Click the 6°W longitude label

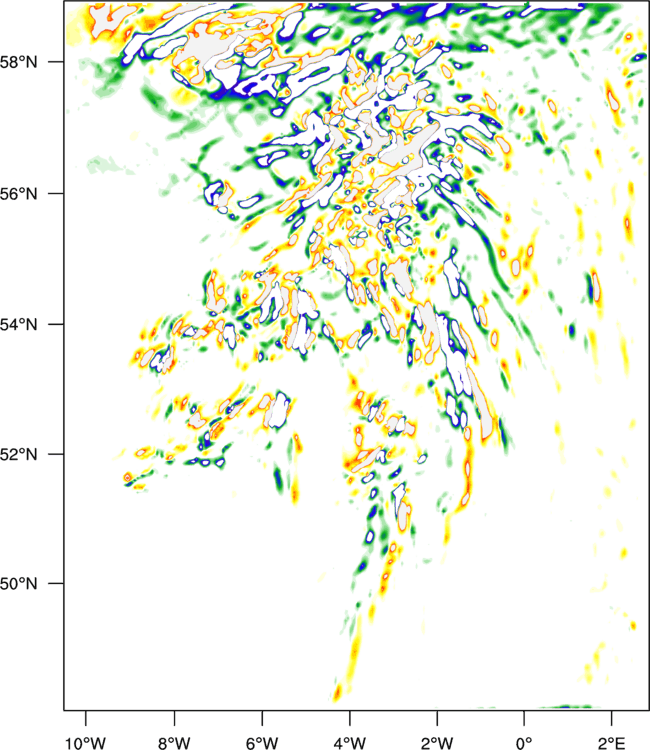(262, 742)
